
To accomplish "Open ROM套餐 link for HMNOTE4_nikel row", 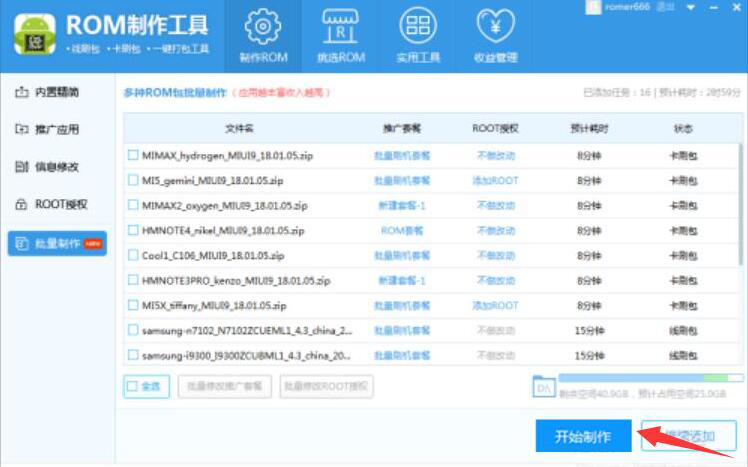I will click(402, 231).
